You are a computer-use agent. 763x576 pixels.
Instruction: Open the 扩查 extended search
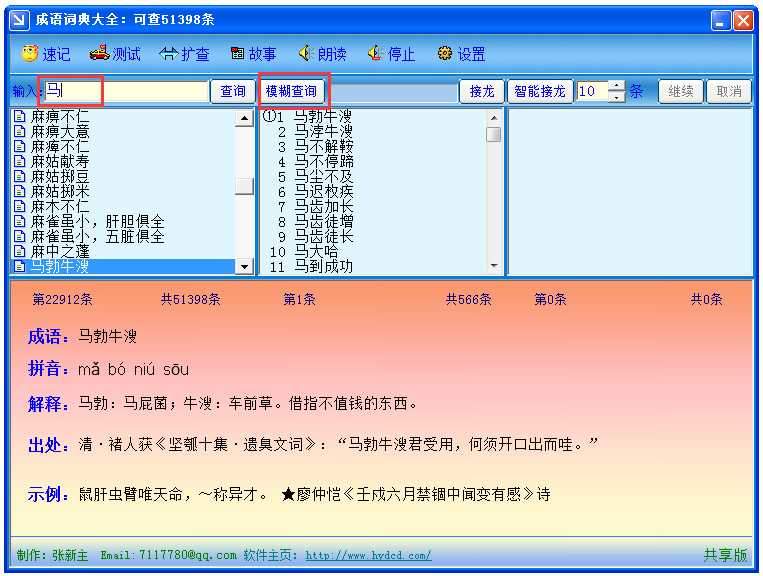tap(184, 54)
